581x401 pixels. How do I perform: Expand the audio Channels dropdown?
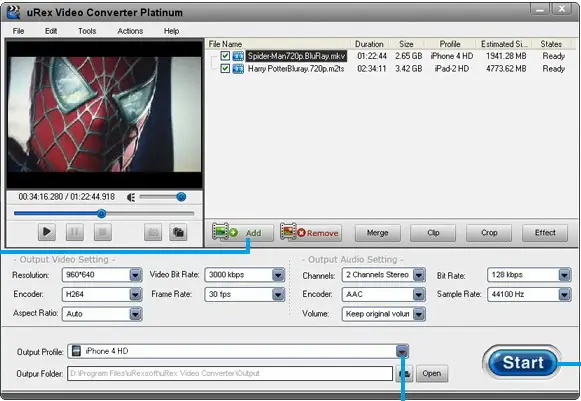pyautogui.click(x=419, y=275)
